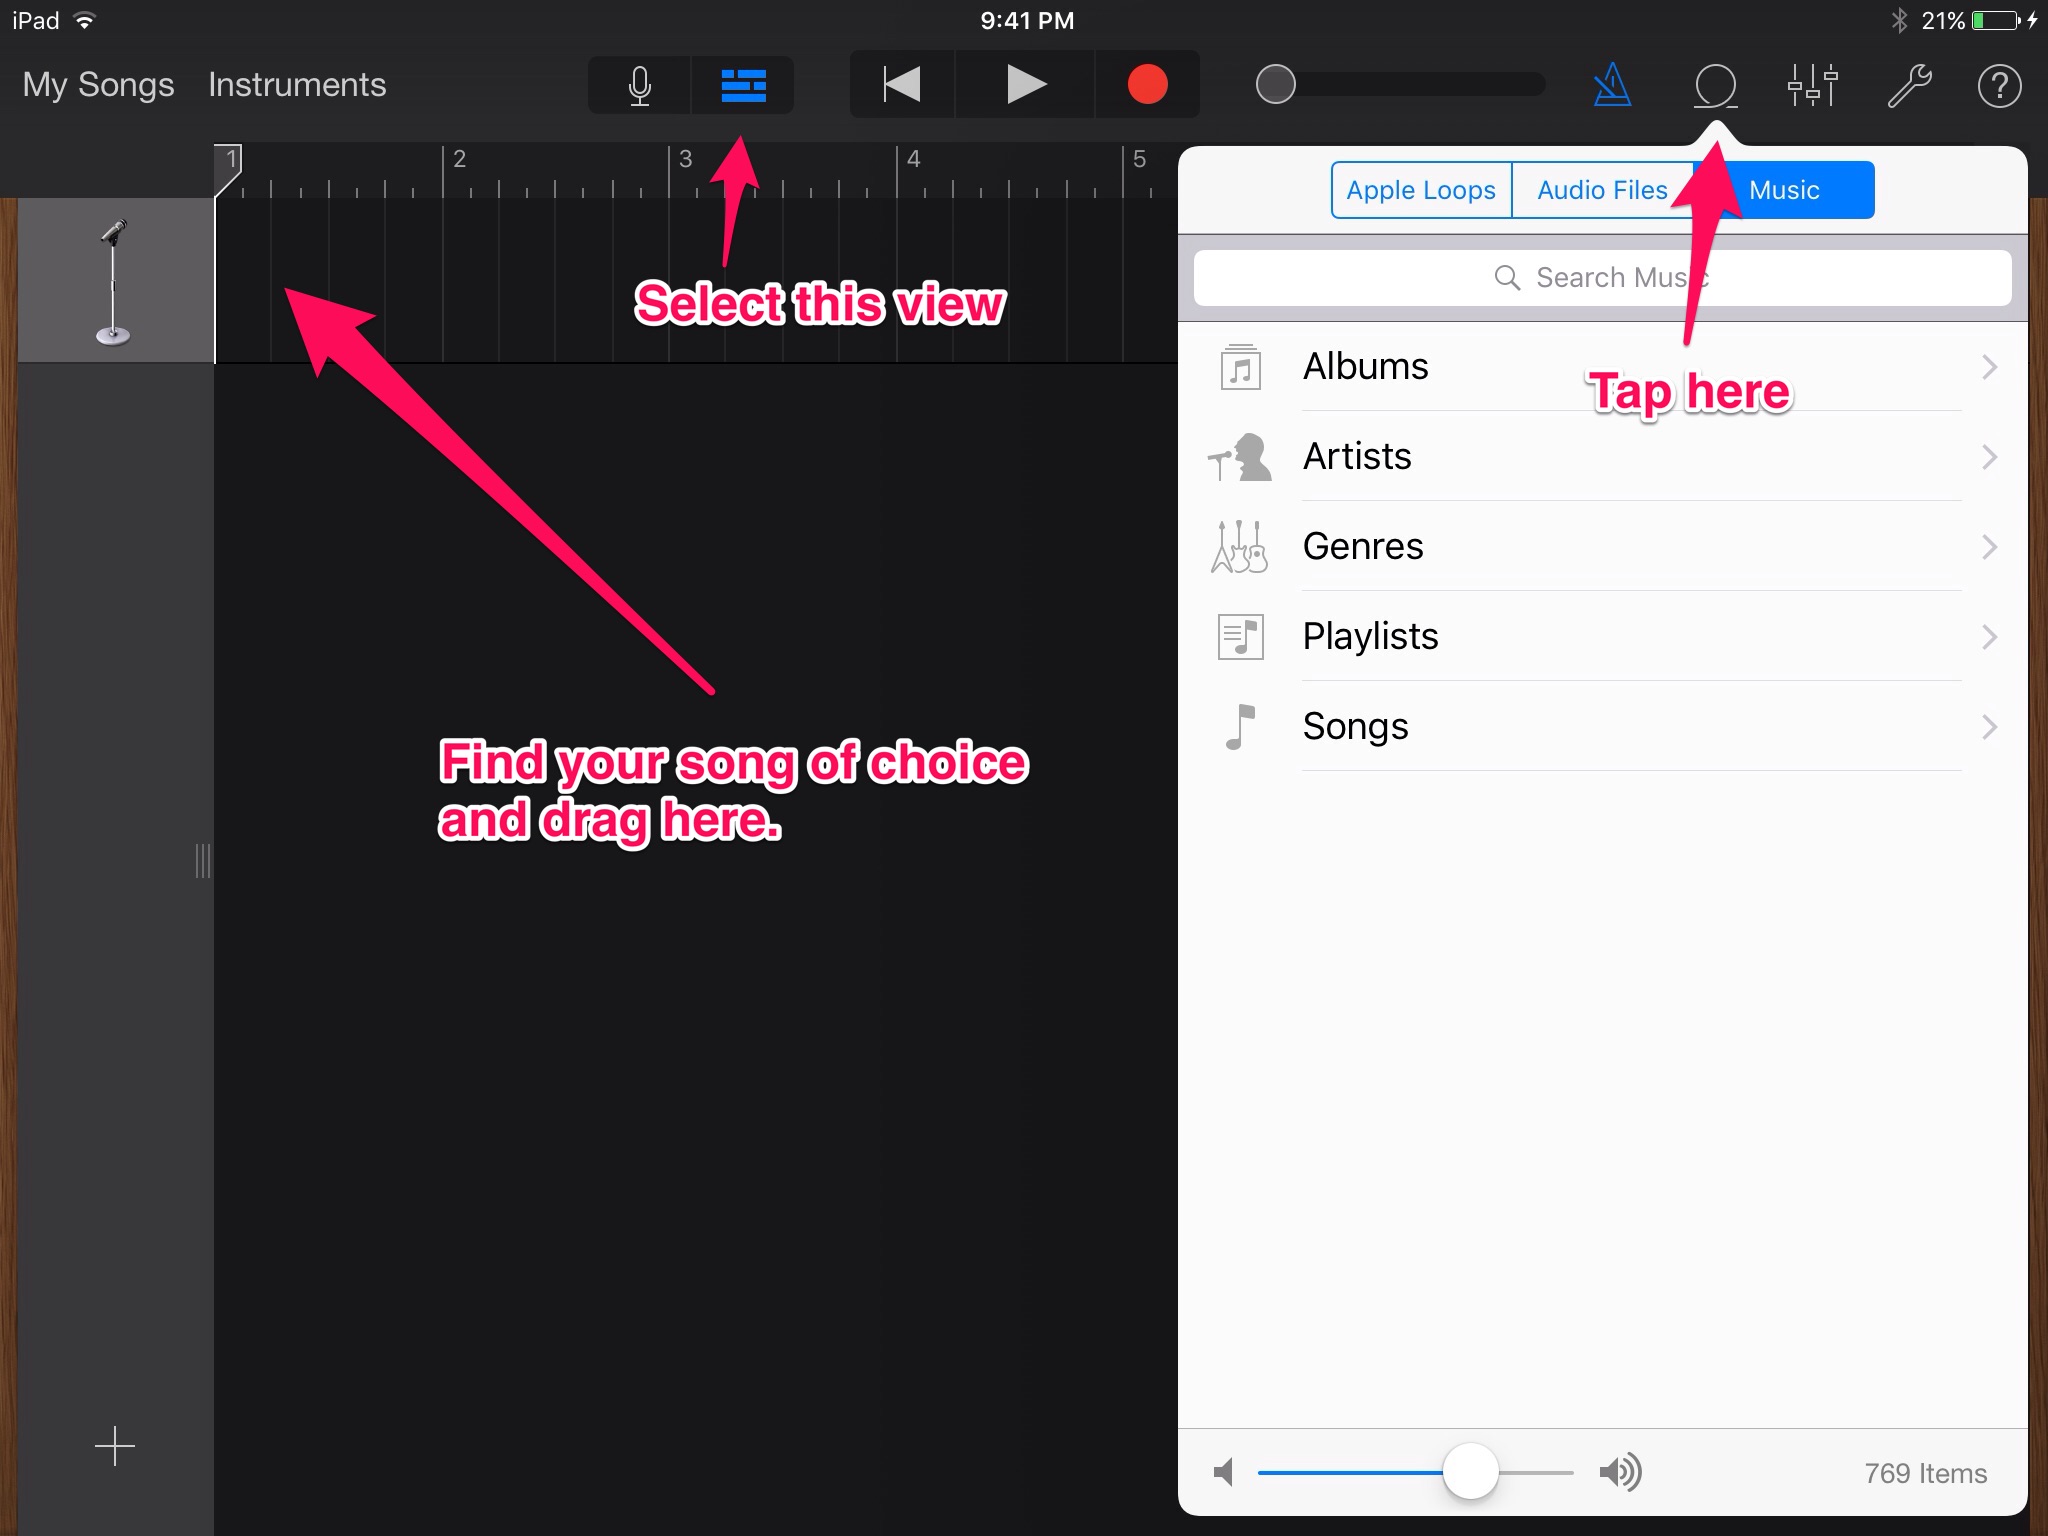Open the loop browser icon

[x=1715, y=86]
